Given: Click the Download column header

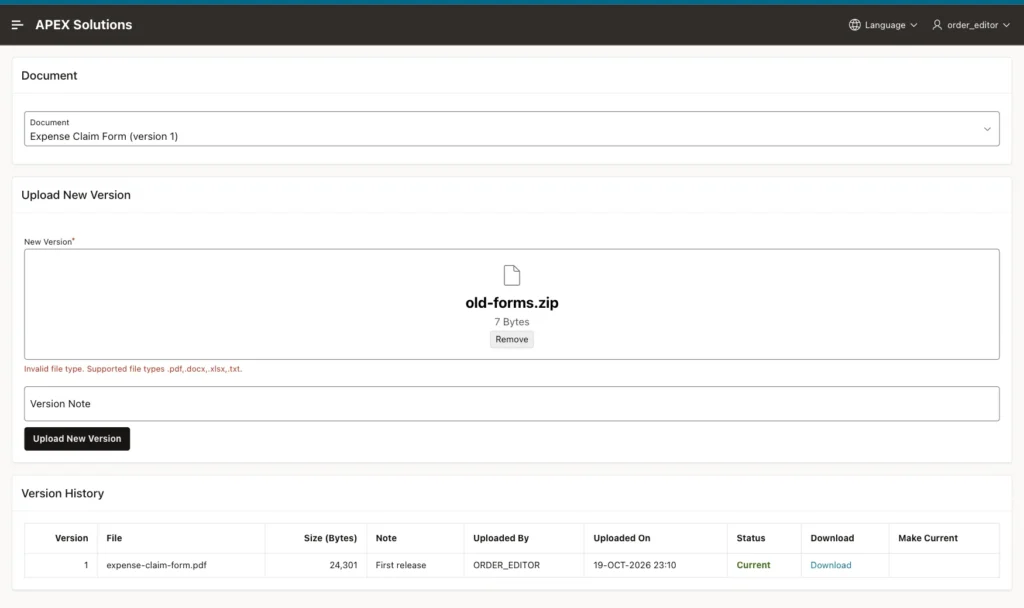Looking at the screenshot, I should [x=832, y=538].
